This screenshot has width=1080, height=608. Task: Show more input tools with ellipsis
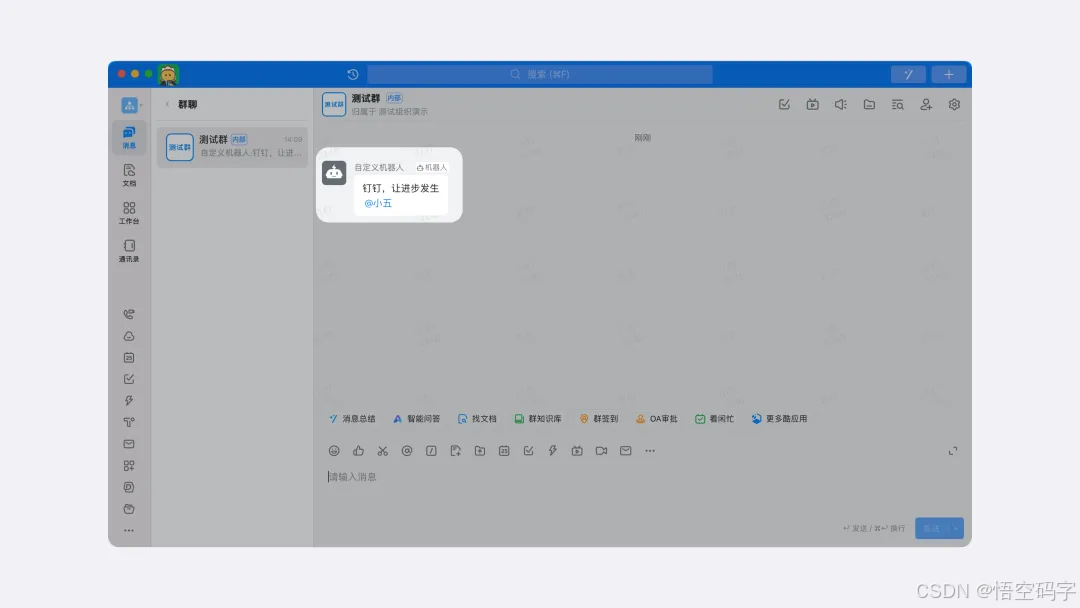[x=650, y=451]
